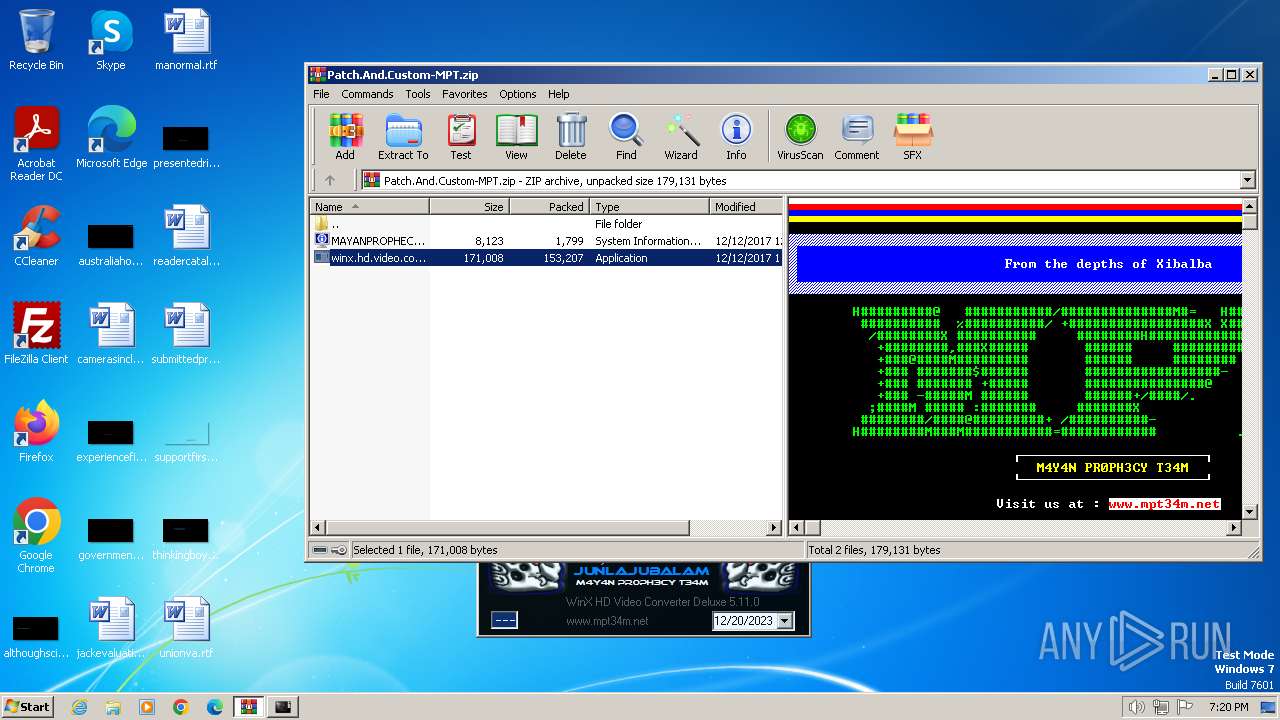
Task: Open jackevaluati... document on desktop
Action: 111,628
